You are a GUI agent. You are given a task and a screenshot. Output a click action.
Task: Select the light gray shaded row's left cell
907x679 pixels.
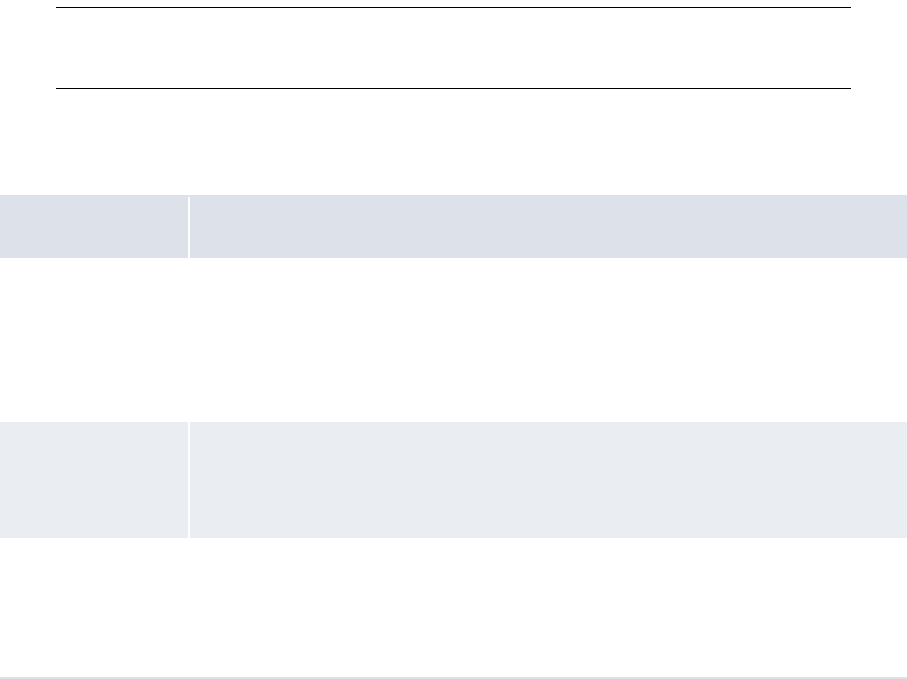94,479
